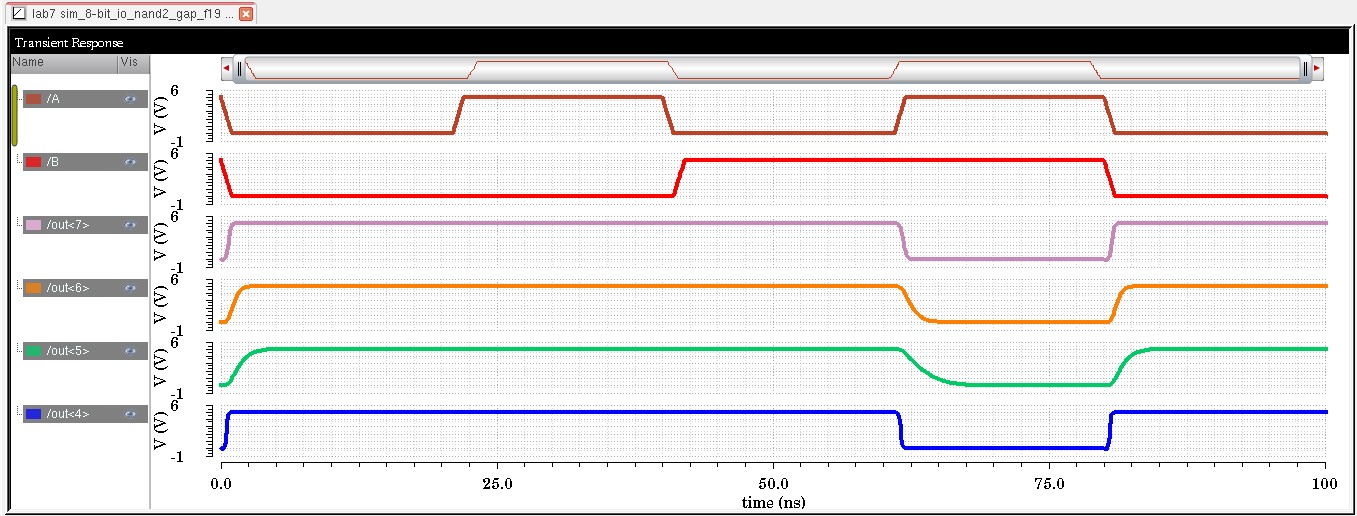Select the /A signal name
The height and width of the screenshot is (516, 1357).
[x=52, y=99]
